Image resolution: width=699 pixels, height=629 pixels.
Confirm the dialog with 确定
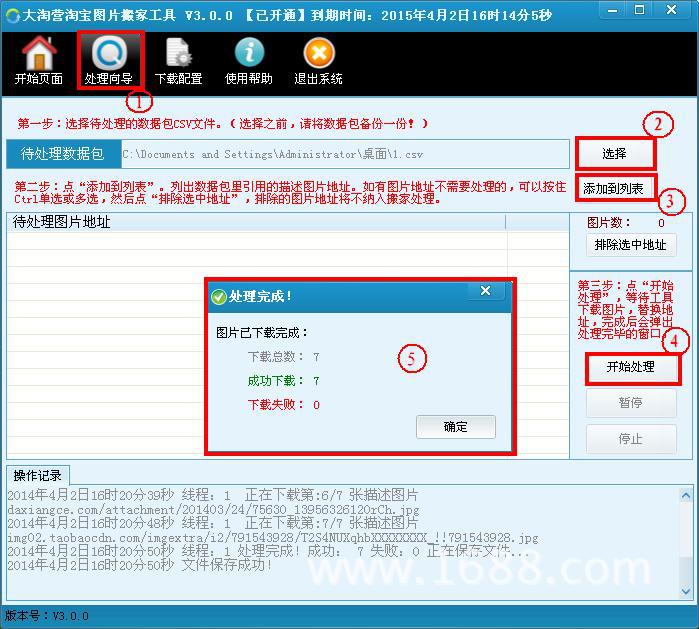pos(456,427)
